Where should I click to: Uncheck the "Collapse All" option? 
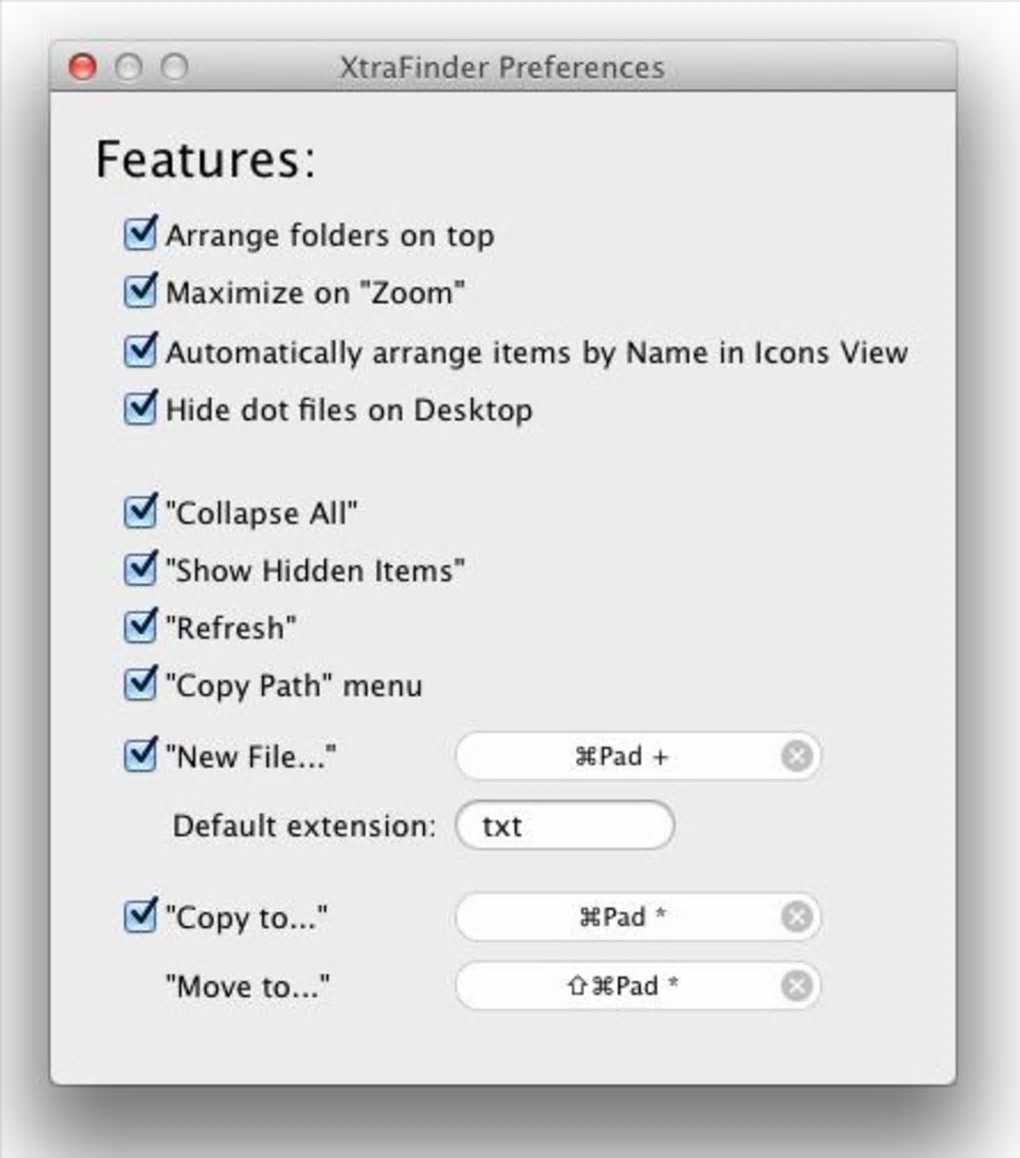point(139,513)
